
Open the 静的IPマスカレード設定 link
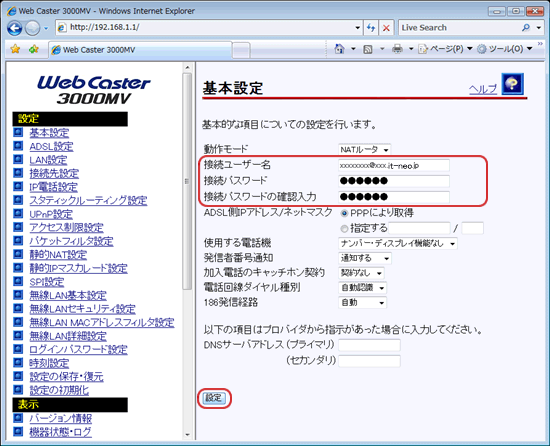(79, 268)
